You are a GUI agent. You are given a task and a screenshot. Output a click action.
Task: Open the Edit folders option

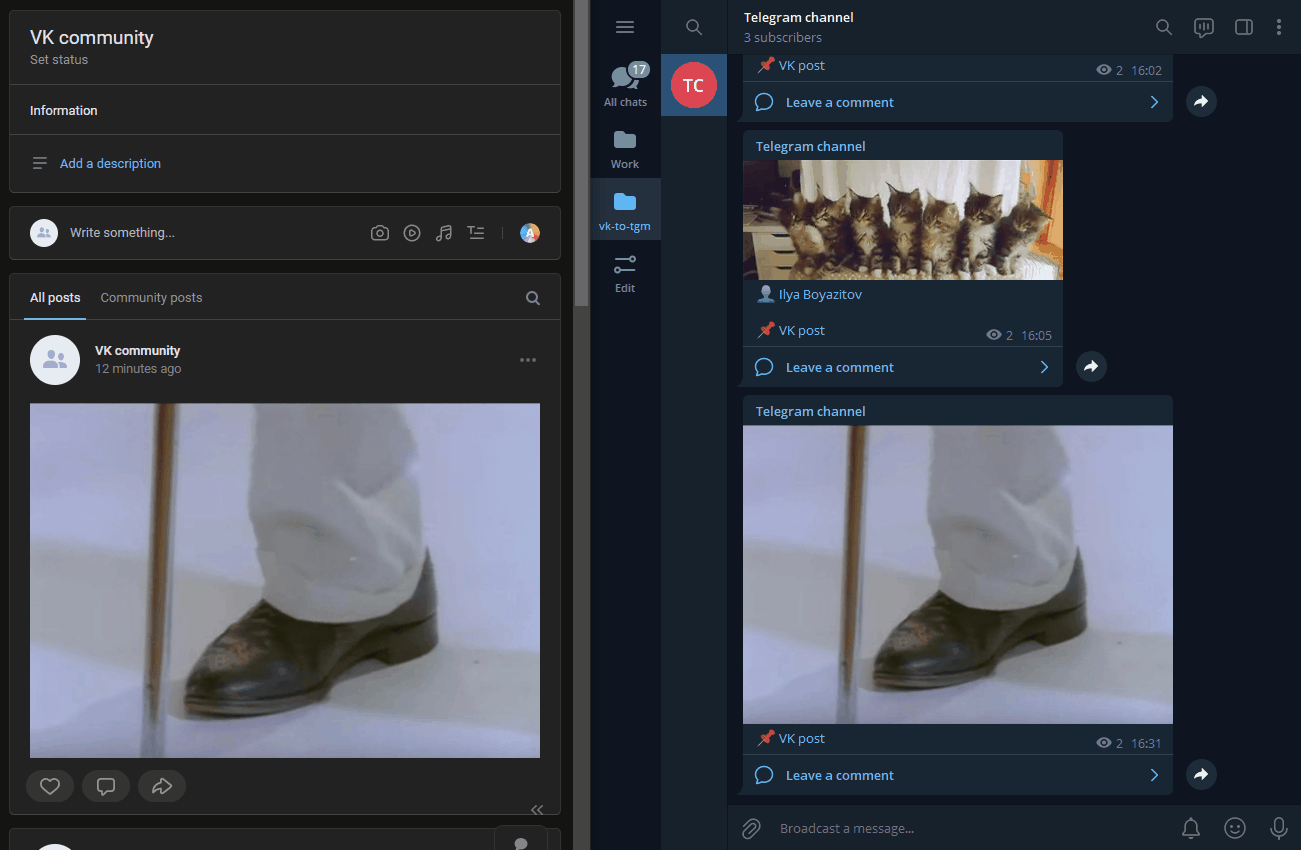pos(625,272)
